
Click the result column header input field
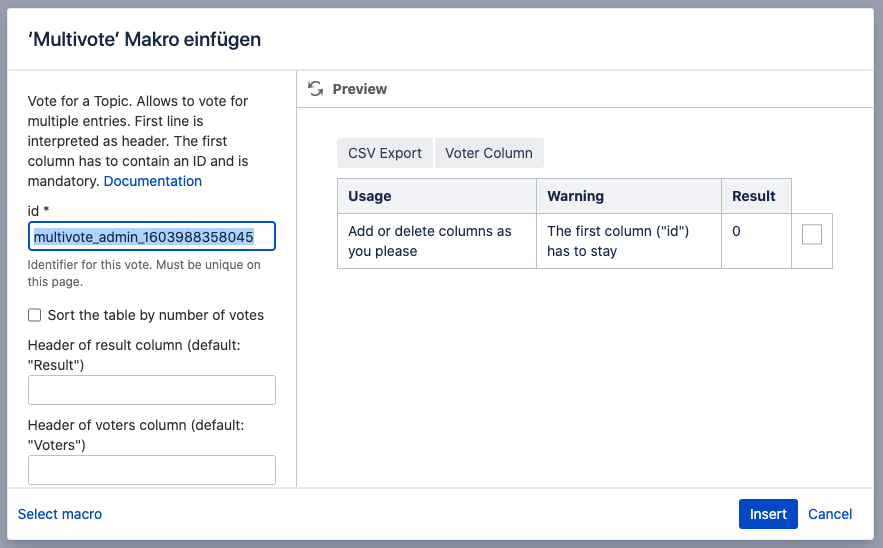[x=151, y=390]
